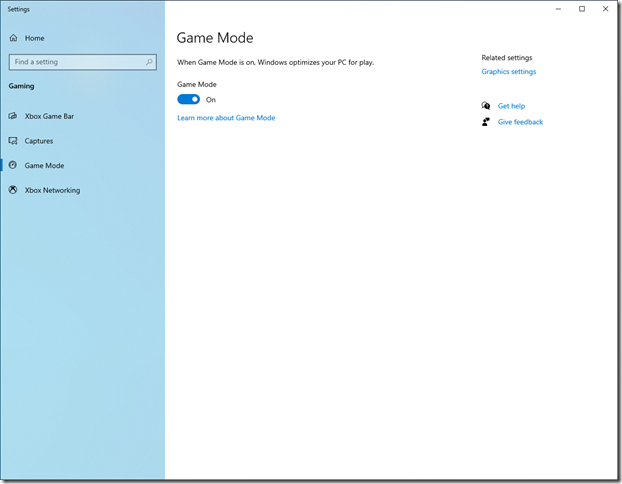Click the Get help link
The height and width of the screenshot is (484, 622).
511,106
